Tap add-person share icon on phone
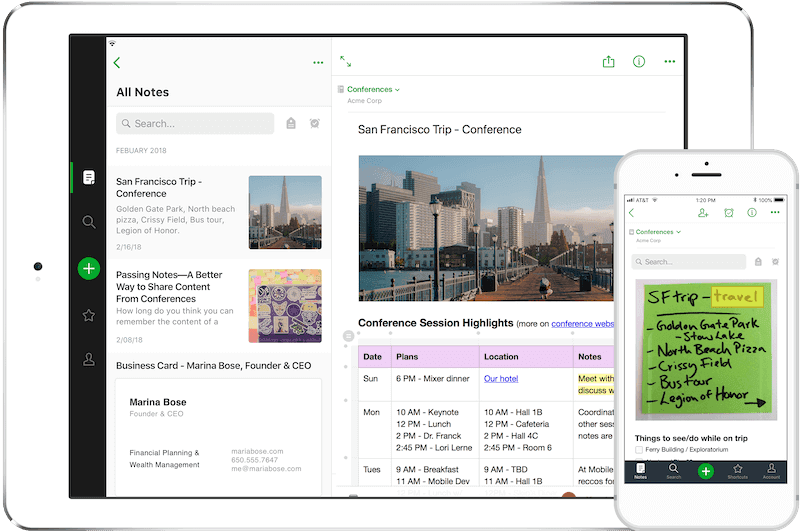800x531 pixels. click(x=703, y=213)
